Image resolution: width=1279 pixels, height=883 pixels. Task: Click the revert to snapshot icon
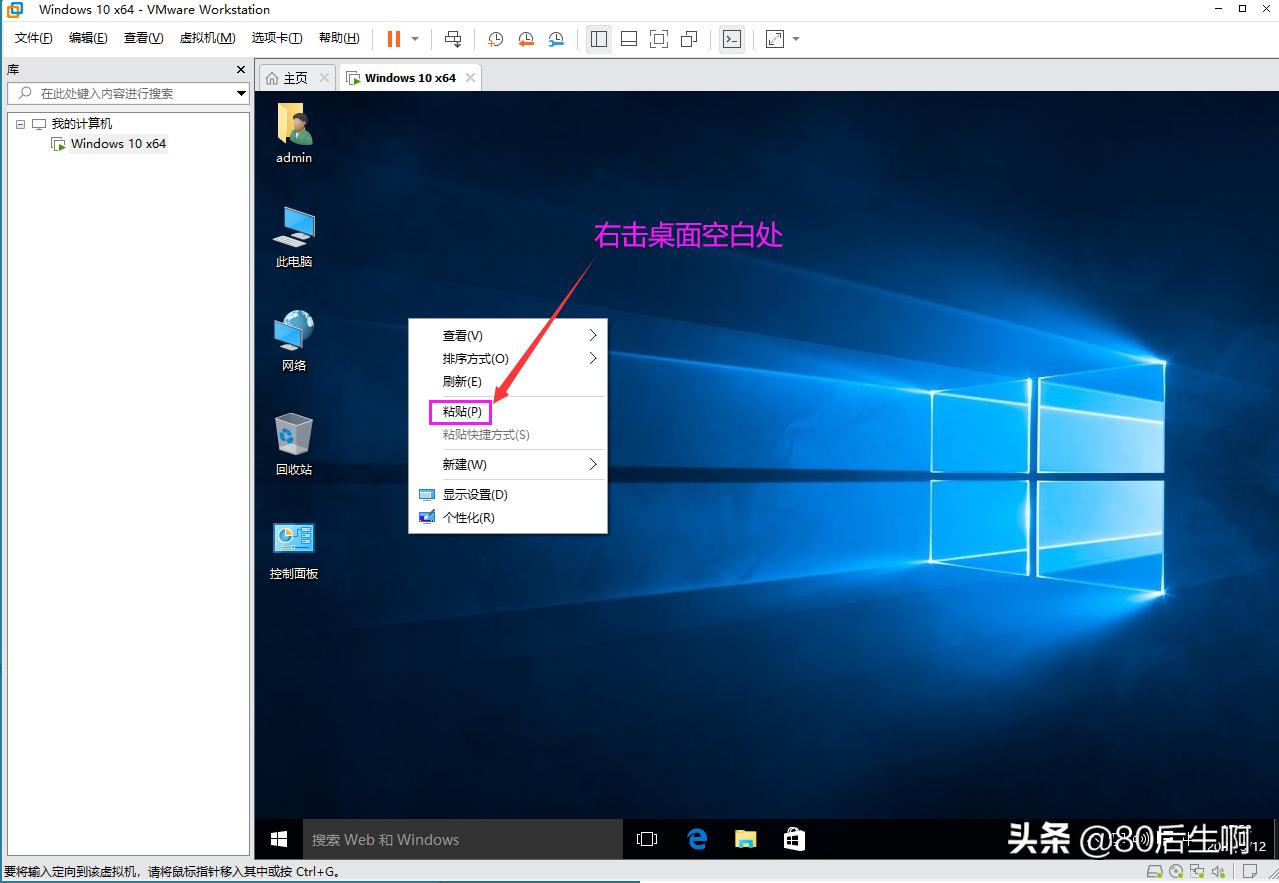pos(526,39)
